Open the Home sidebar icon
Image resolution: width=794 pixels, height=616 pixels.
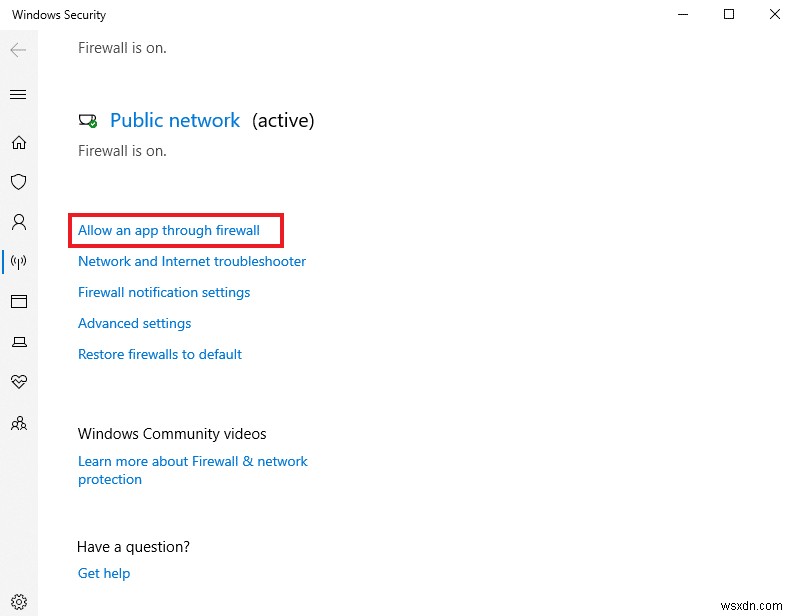click(18, 143)
